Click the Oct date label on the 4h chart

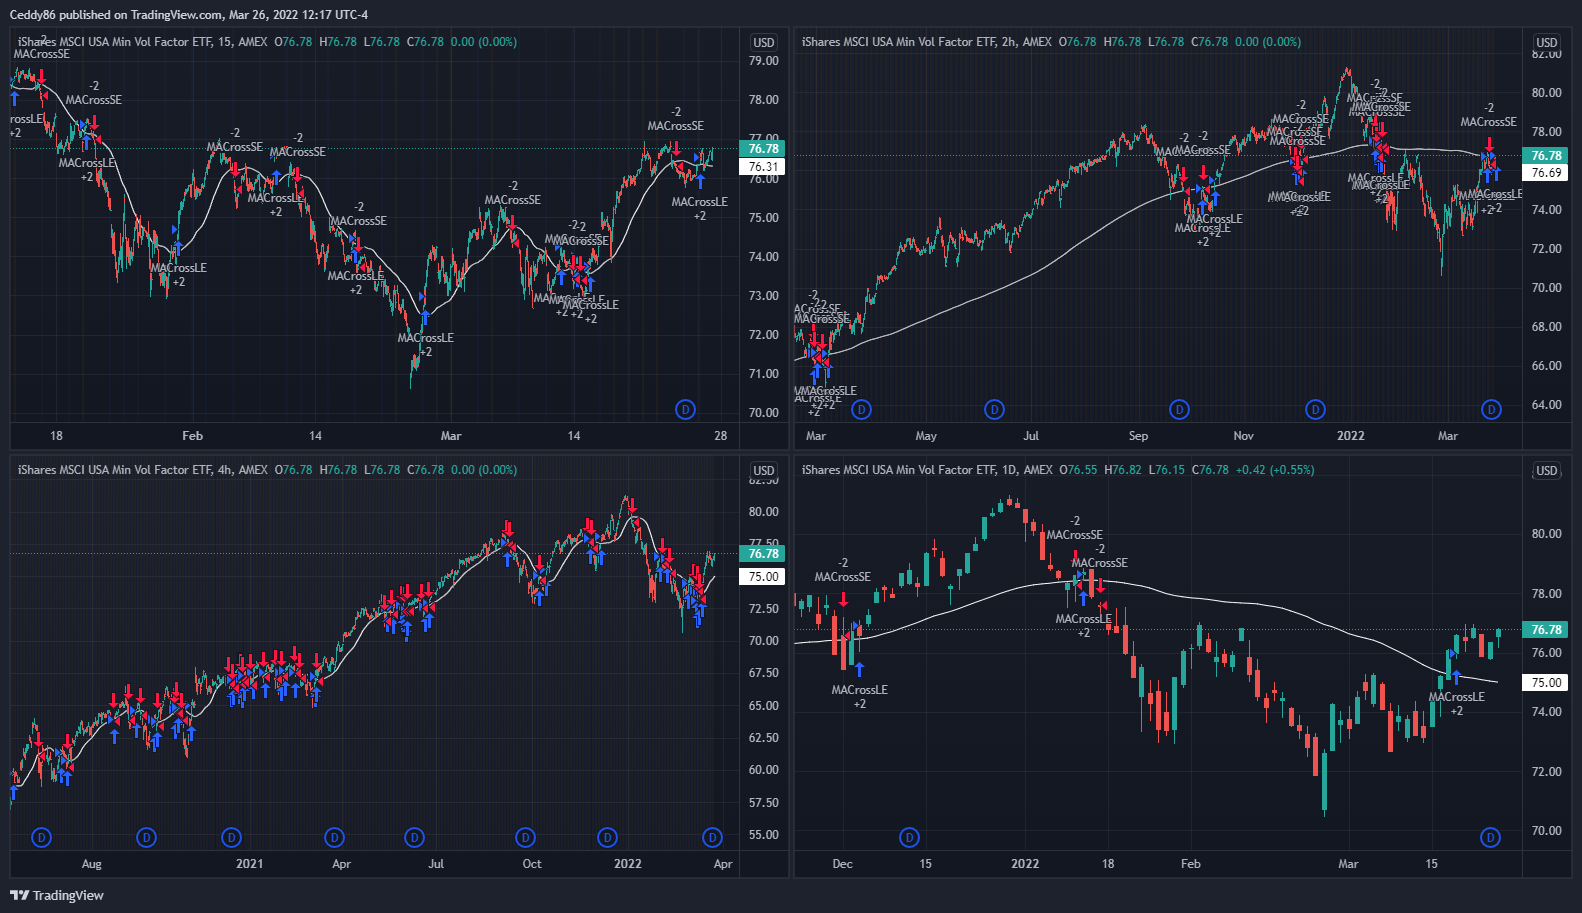(532, 863)
